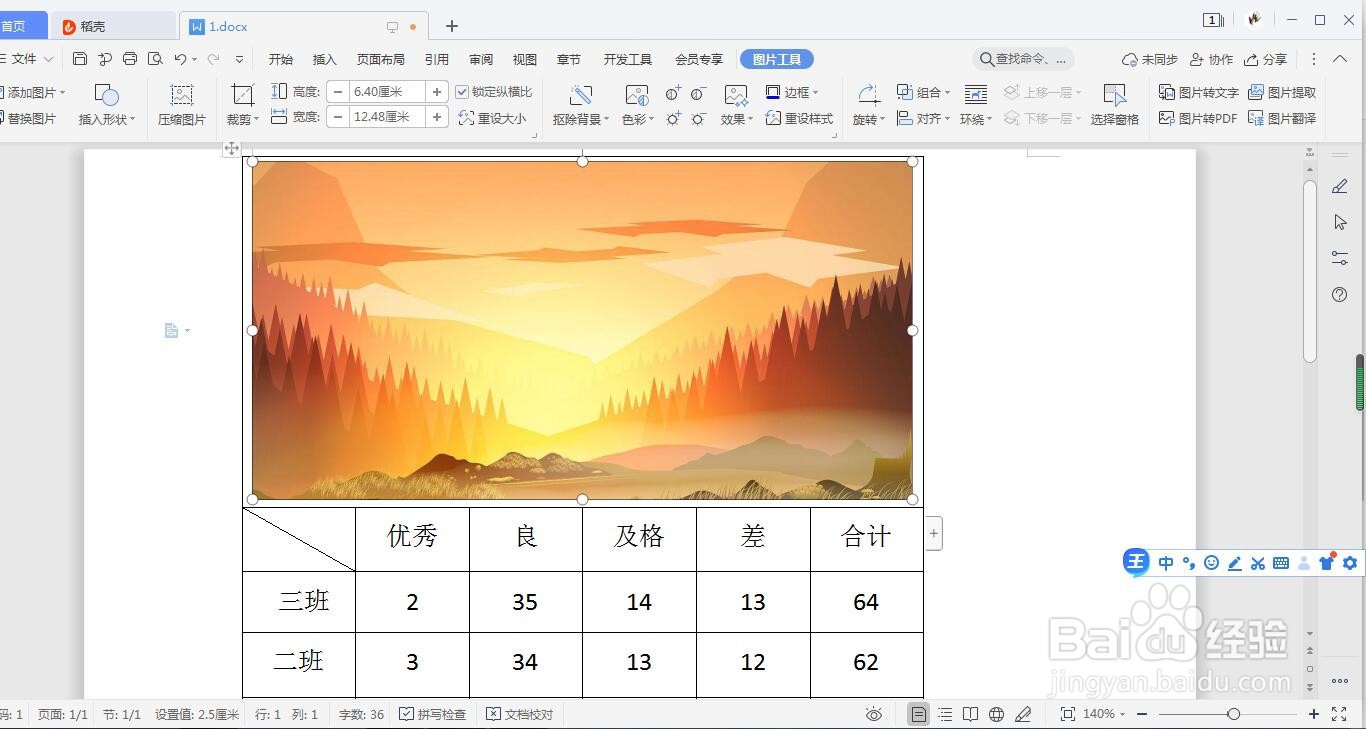Click the help question mark in right sidebar
This screenshot has height=729, width=1366.
click(x=1340, y=294)
